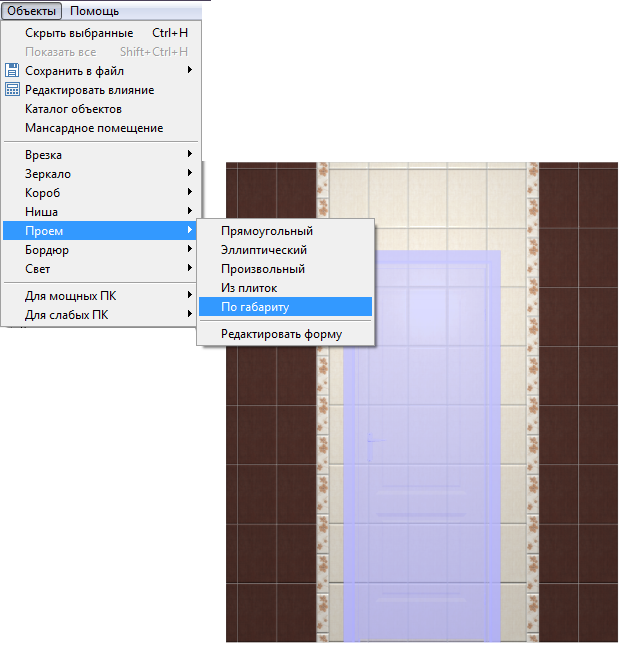Select Из плиток option

pos(285,288)
